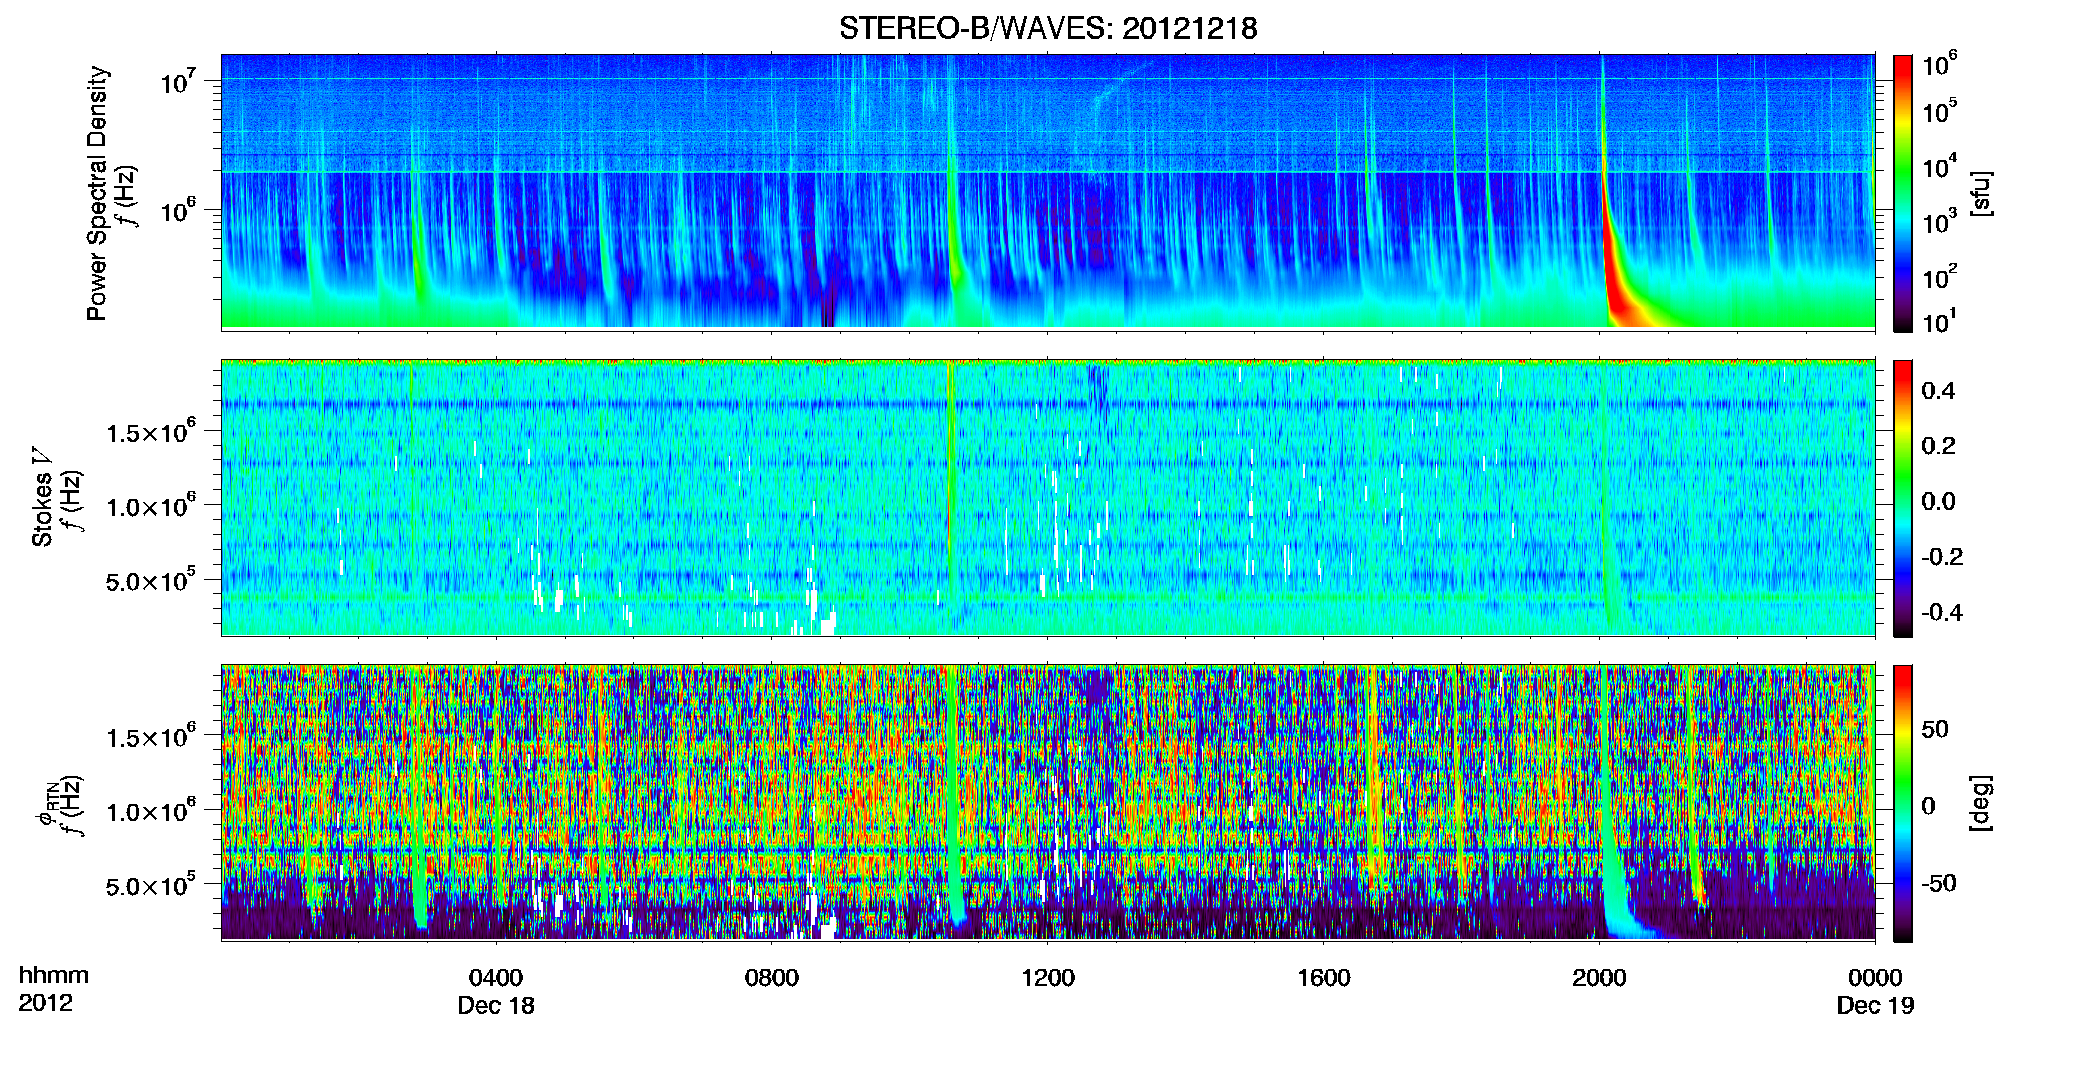Click the 0000 end time tick label

(1875, 978)
